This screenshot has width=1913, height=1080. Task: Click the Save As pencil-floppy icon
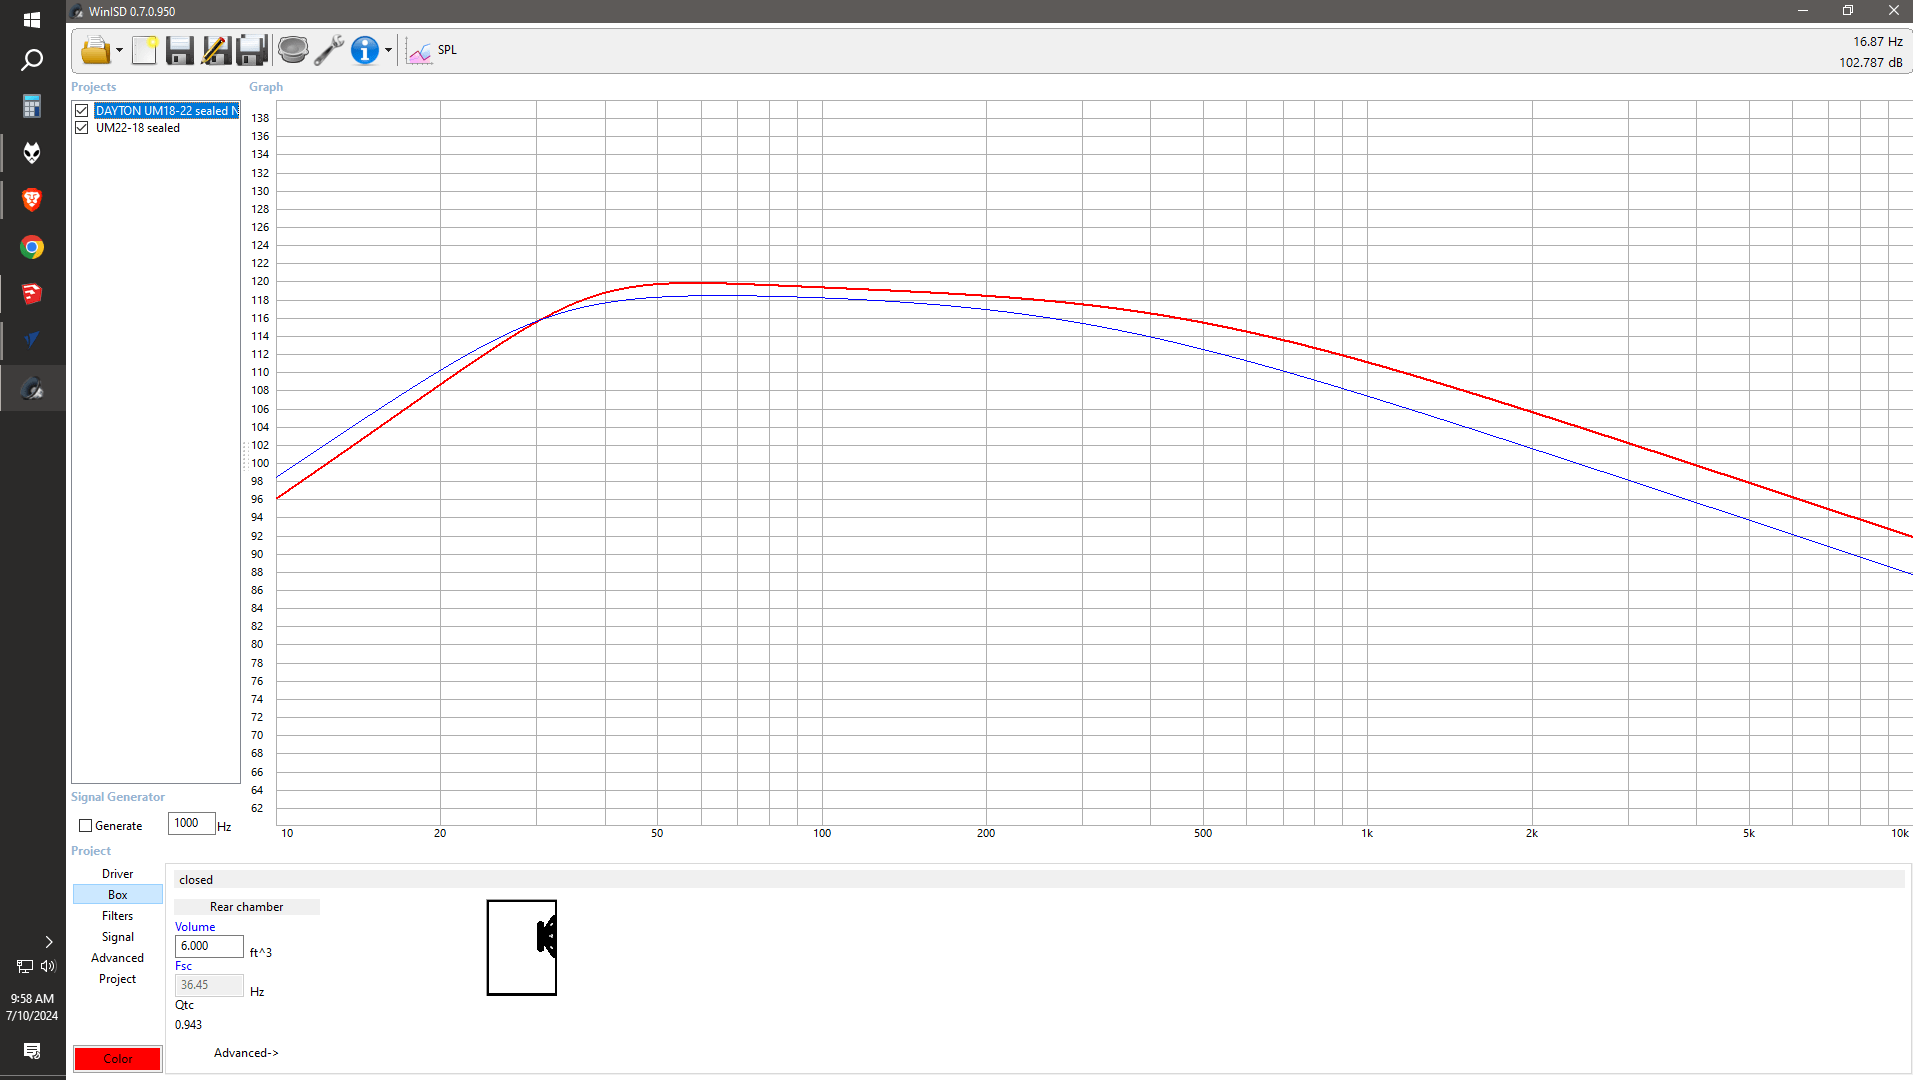(x=216, y=50)
